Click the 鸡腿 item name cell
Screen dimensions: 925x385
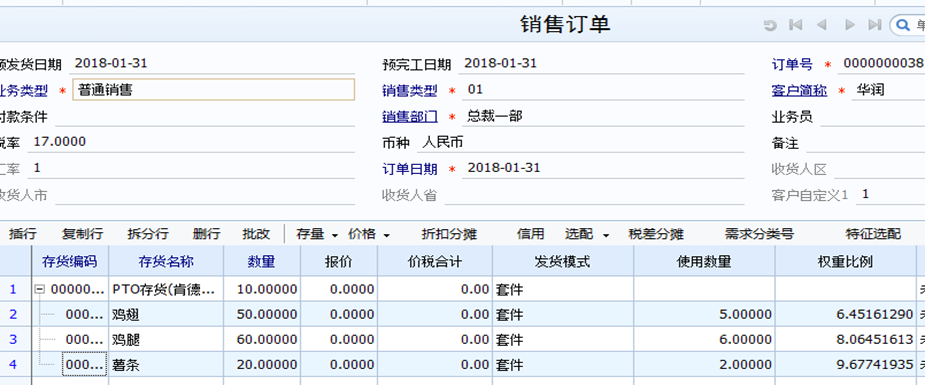click(x=166, y=340)
